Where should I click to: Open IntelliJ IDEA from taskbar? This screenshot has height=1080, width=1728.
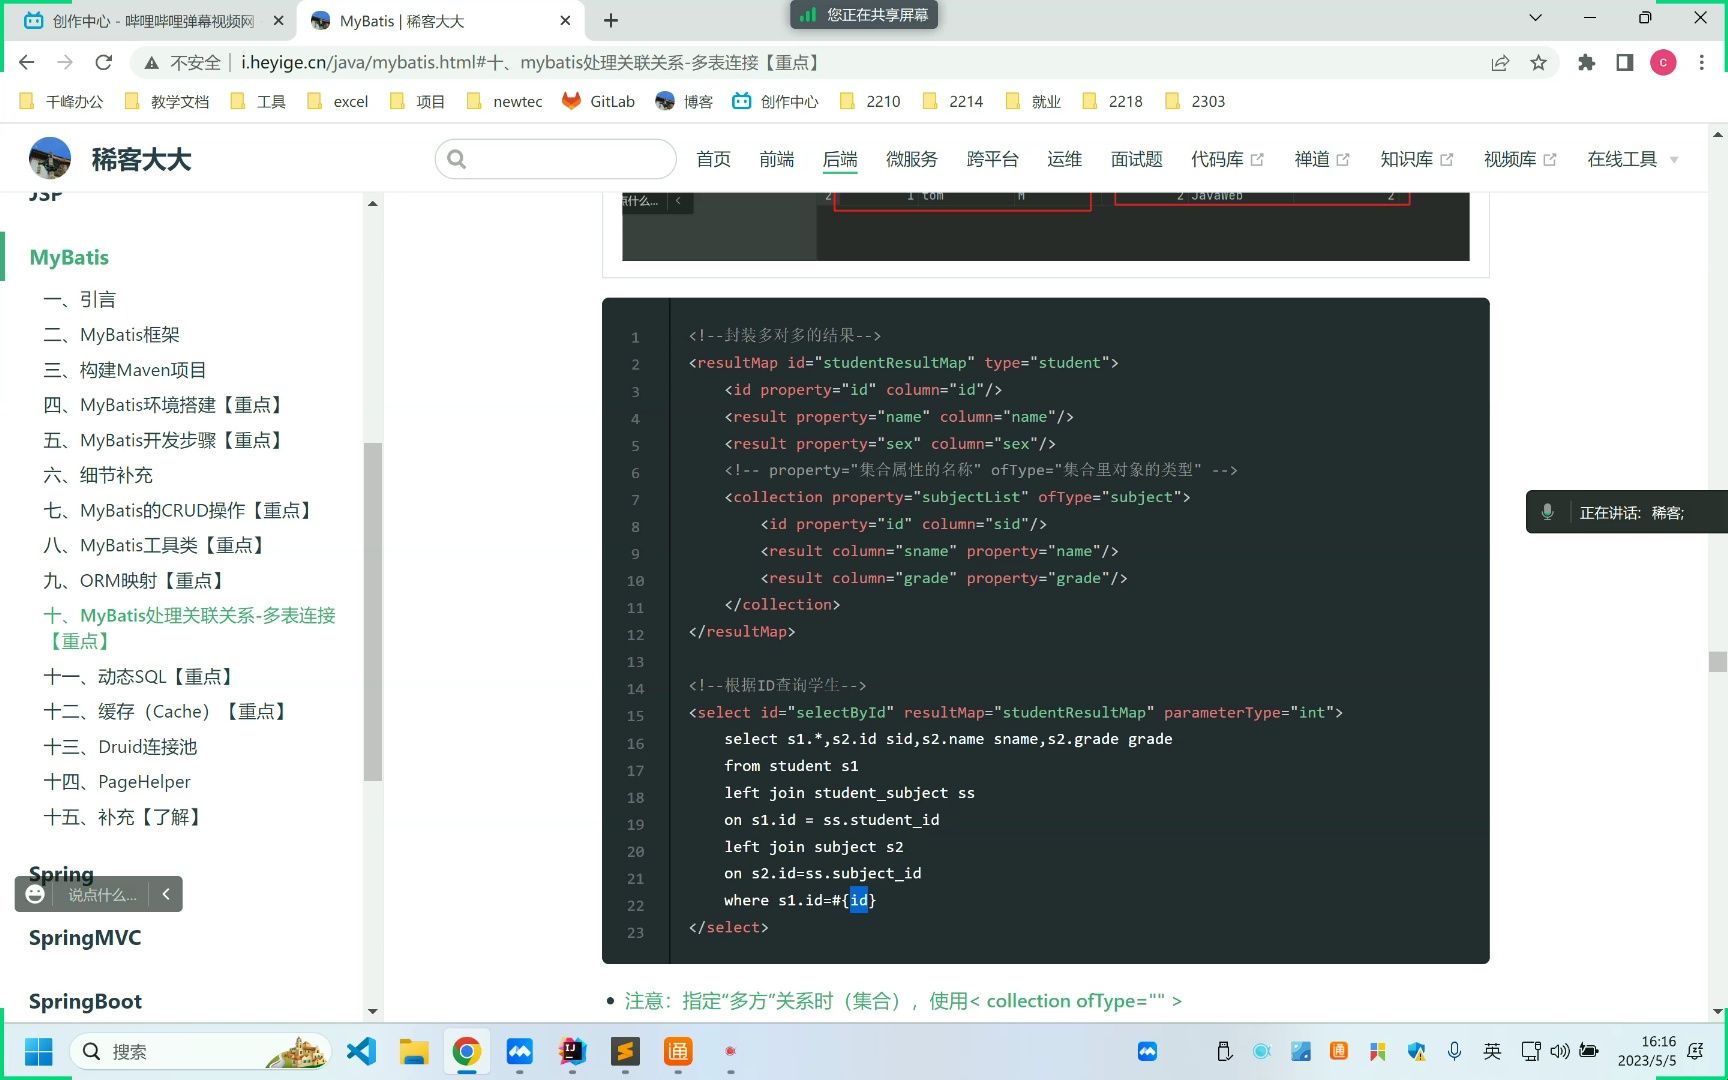click(572, 1051)
